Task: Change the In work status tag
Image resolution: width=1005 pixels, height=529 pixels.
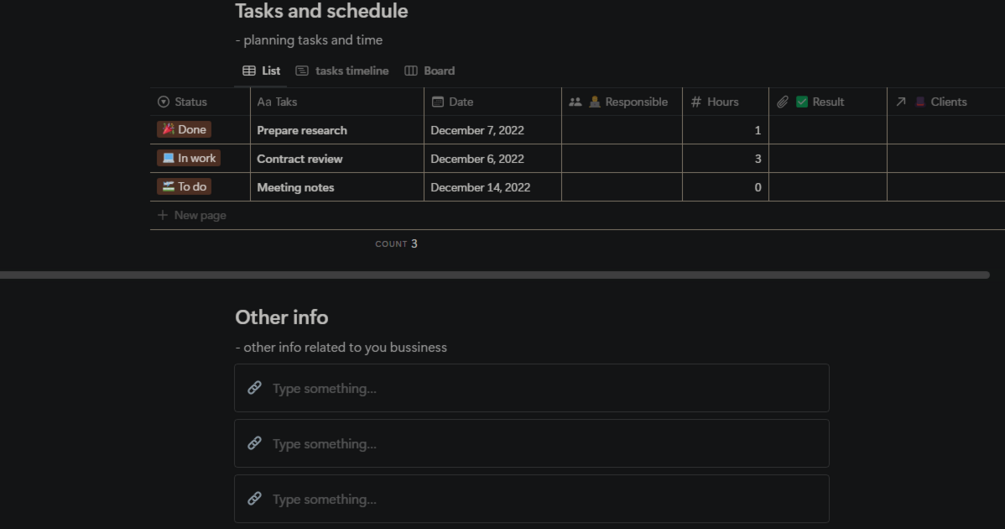Action: pos(188,158)
